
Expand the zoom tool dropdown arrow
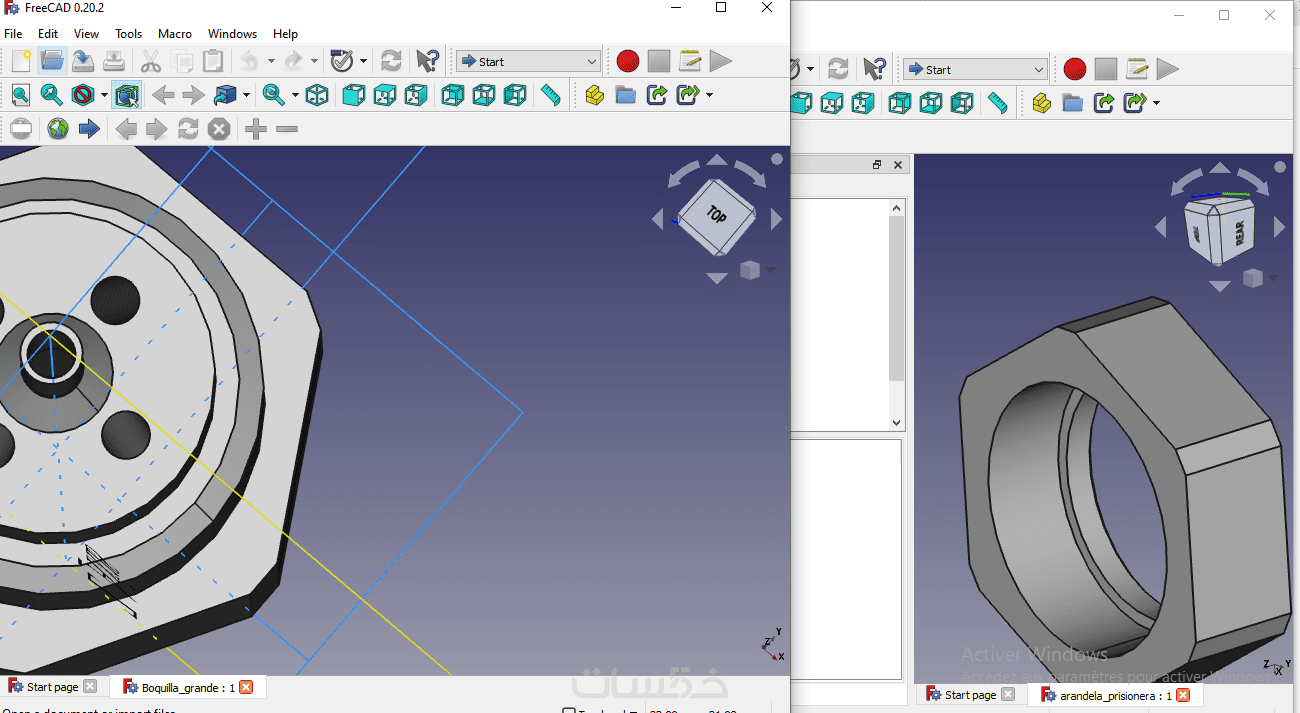(x=295, y=95)
